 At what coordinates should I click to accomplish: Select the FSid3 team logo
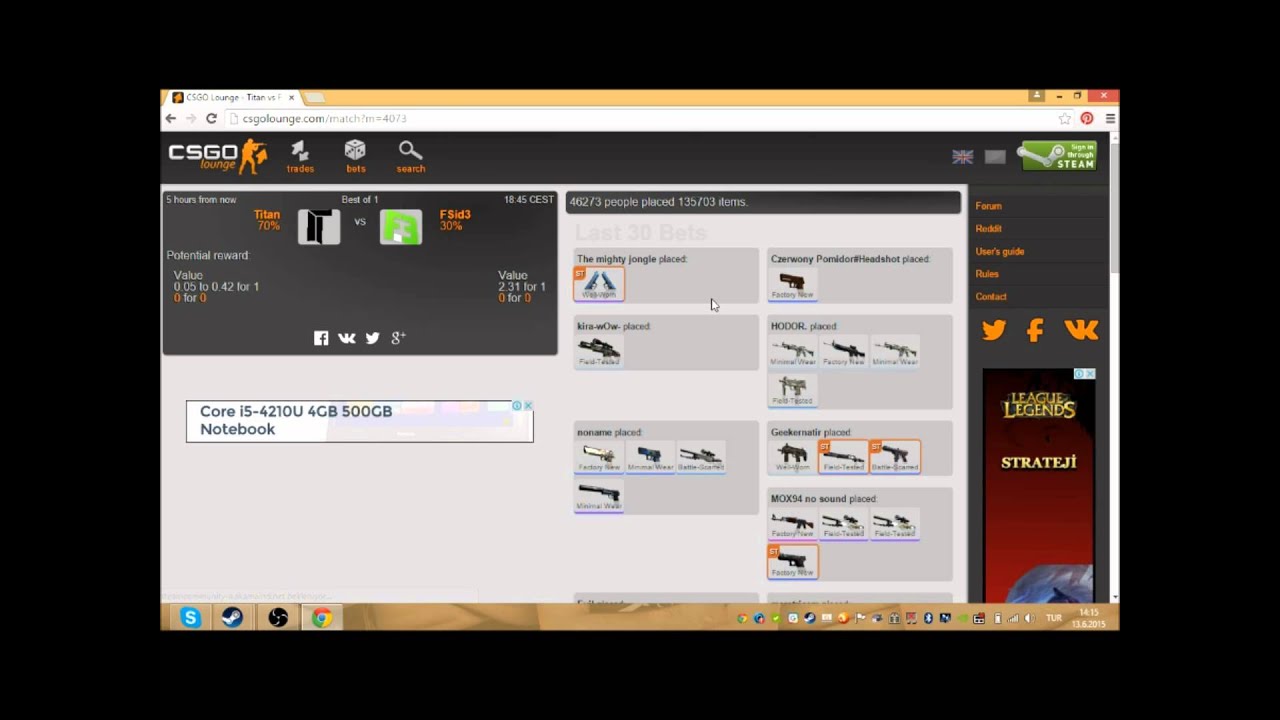[x=401, y=227]
